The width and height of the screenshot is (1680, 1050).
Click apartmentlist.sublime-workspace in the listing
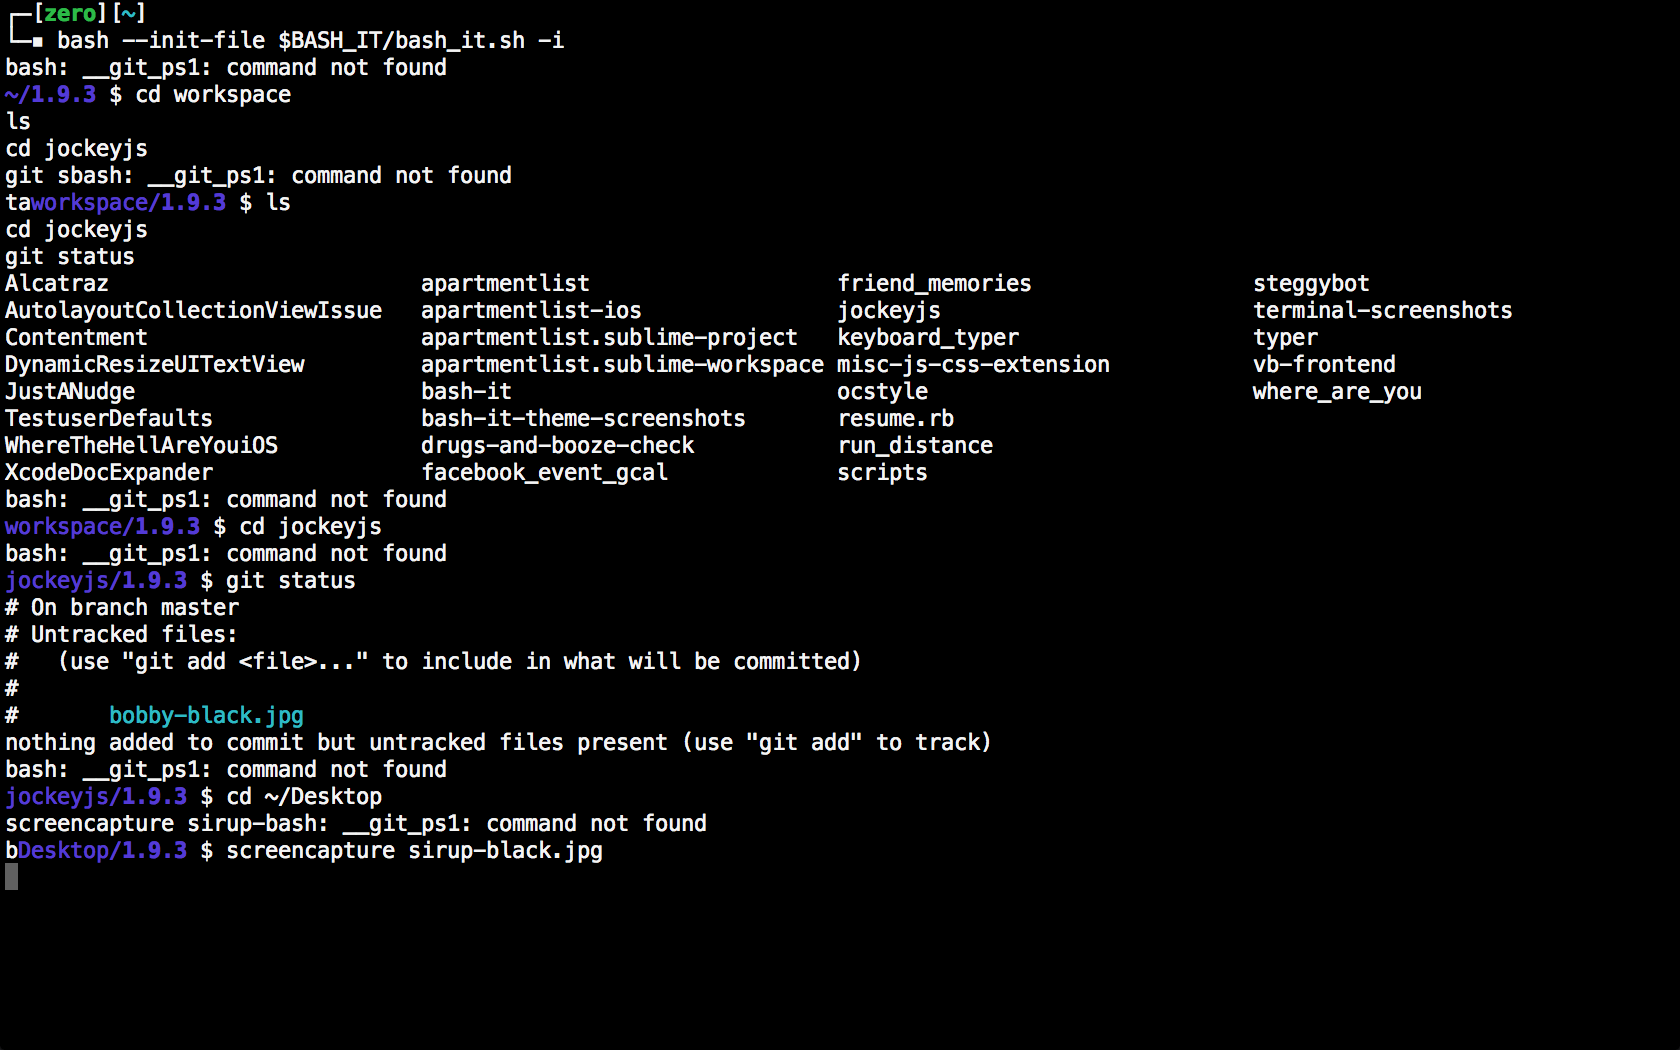tap(622, 365)
